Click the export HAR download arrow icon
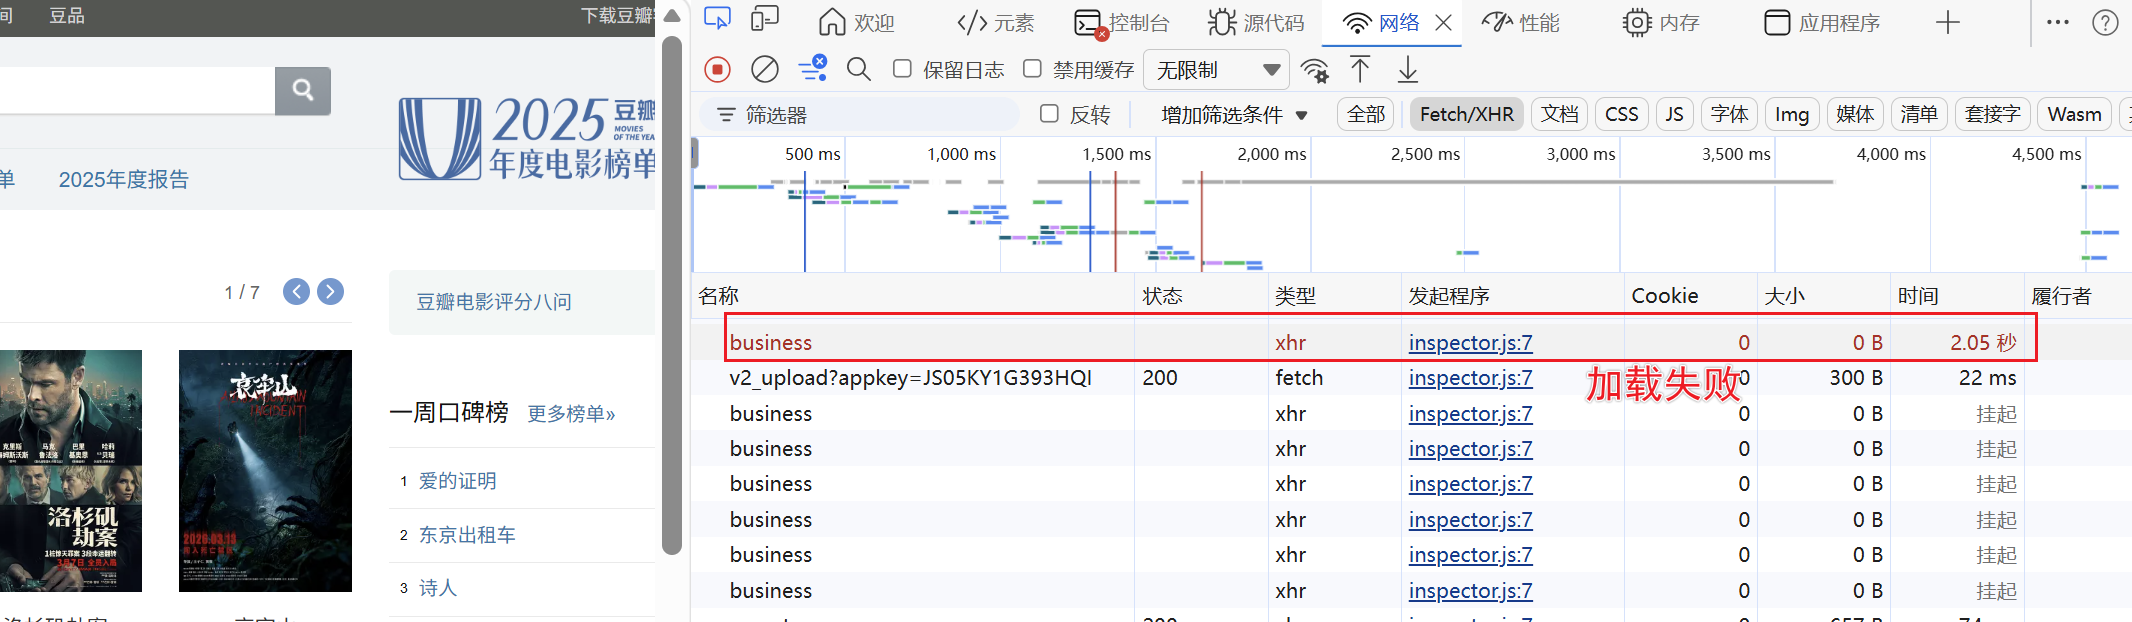The width and height of the screenshot is (2132, 622). pyautogui.click(x=1407, y=69)
